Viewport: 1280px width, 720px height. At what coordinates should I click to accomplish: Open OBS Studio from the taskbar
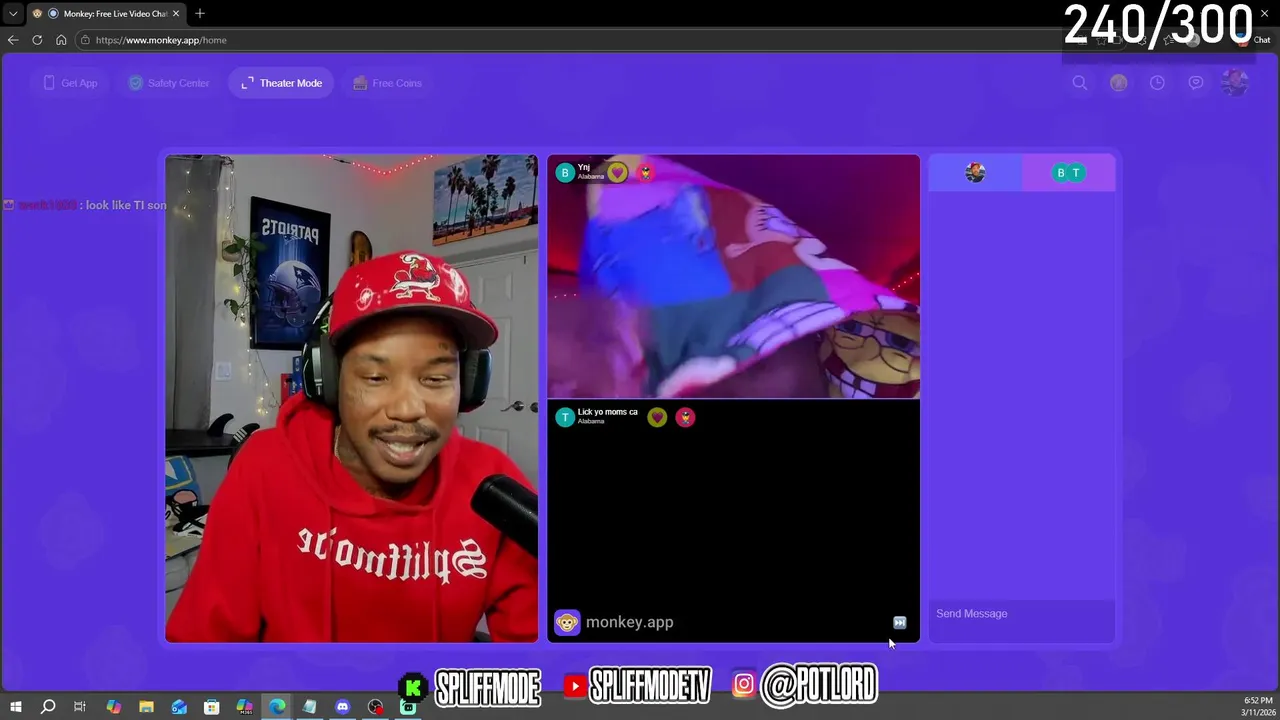coord(375,707)
